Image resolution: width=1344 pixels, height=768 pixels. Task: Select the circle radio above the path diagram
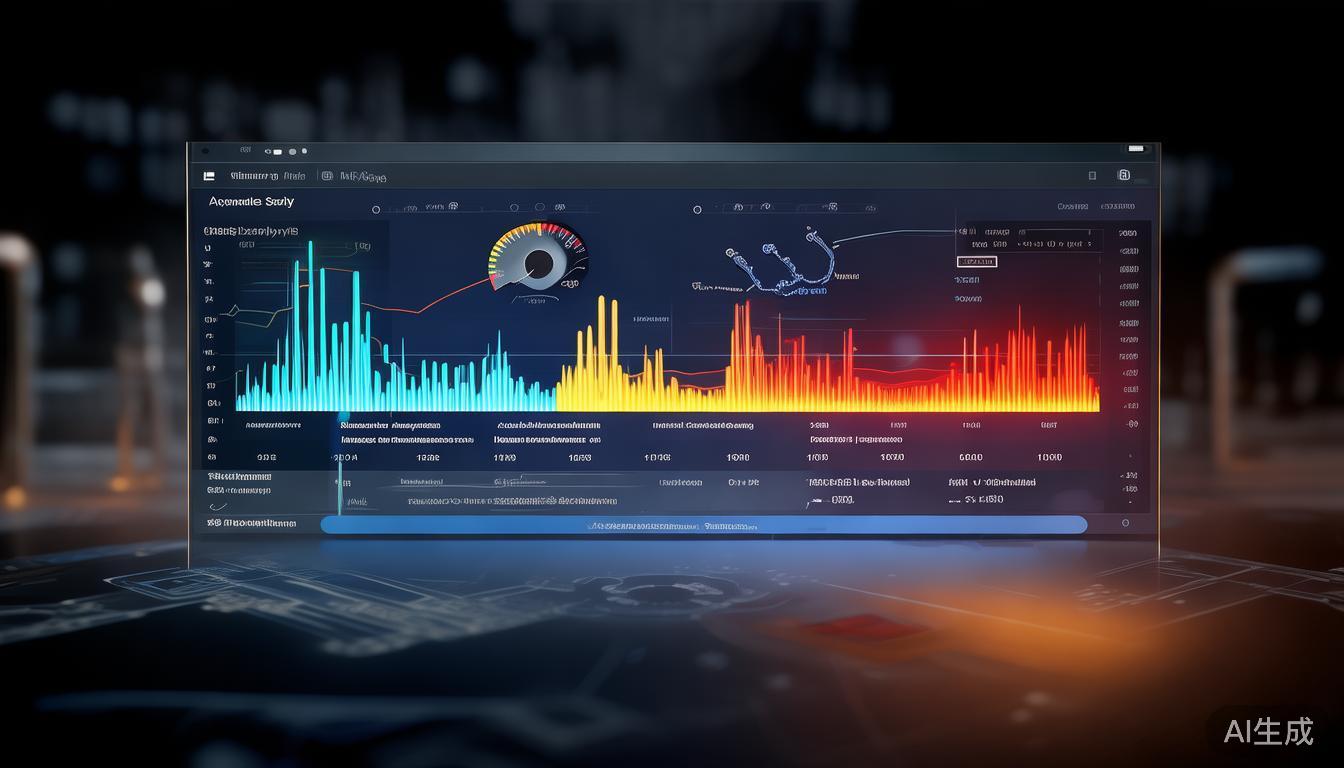(697, 210)
